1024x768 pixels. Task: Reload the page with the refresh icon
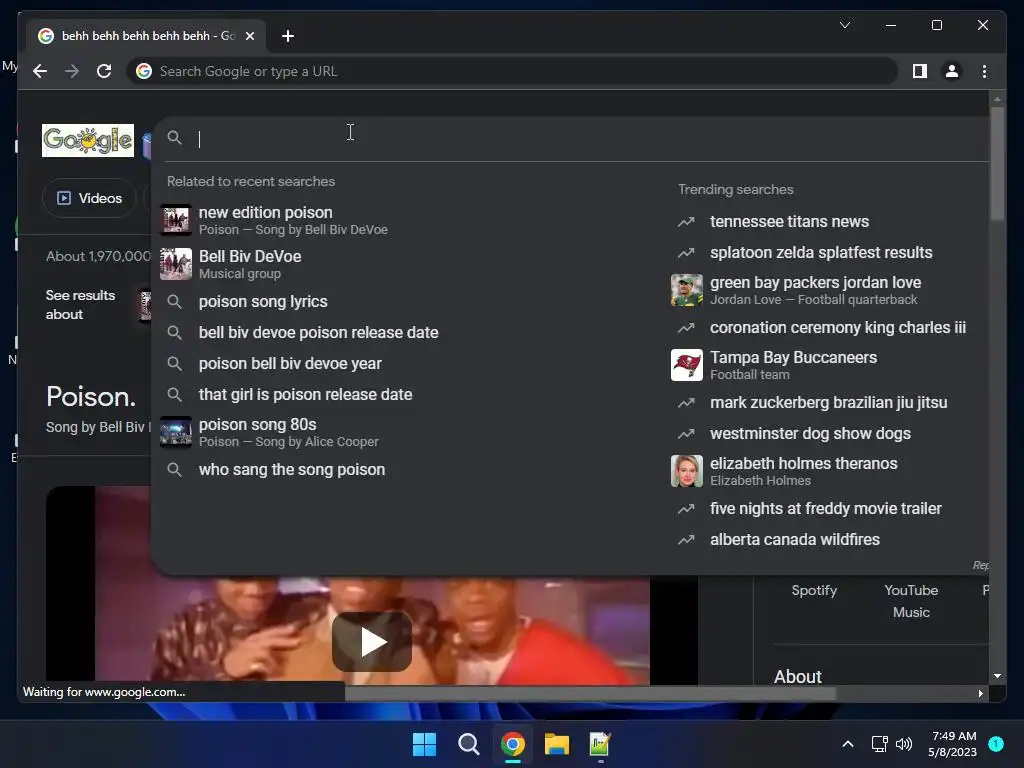[104, 71]
